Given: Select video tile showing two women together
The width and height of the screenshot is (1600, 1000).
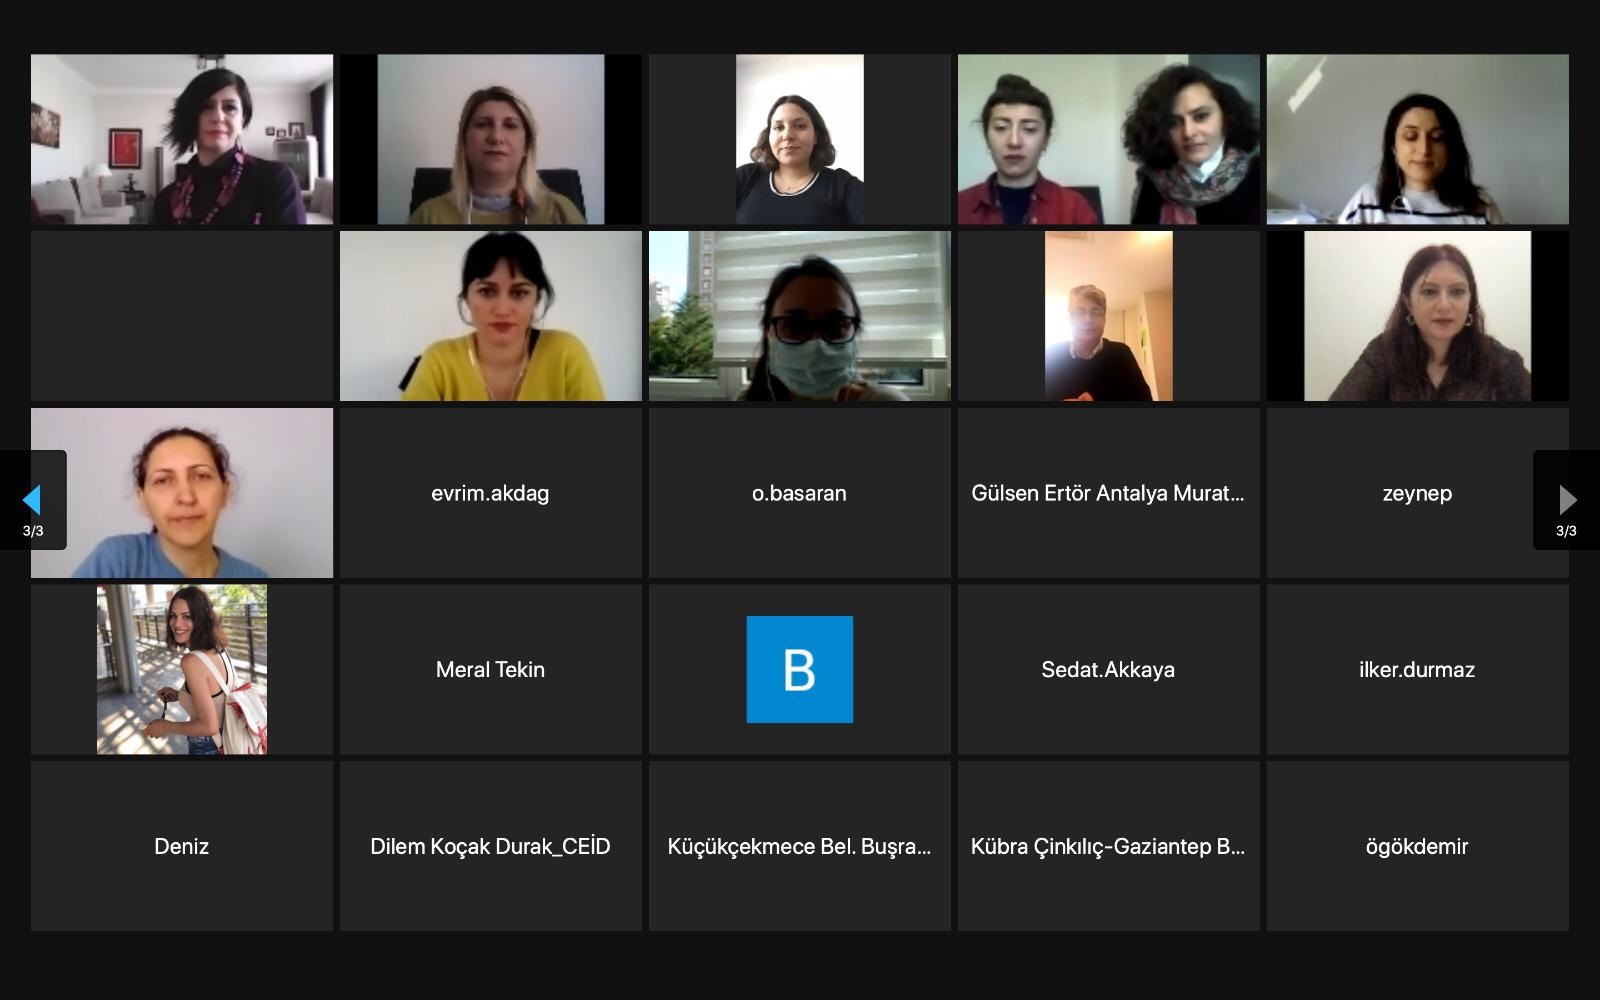Looking at the screenshot, I should pos(1108,139).
